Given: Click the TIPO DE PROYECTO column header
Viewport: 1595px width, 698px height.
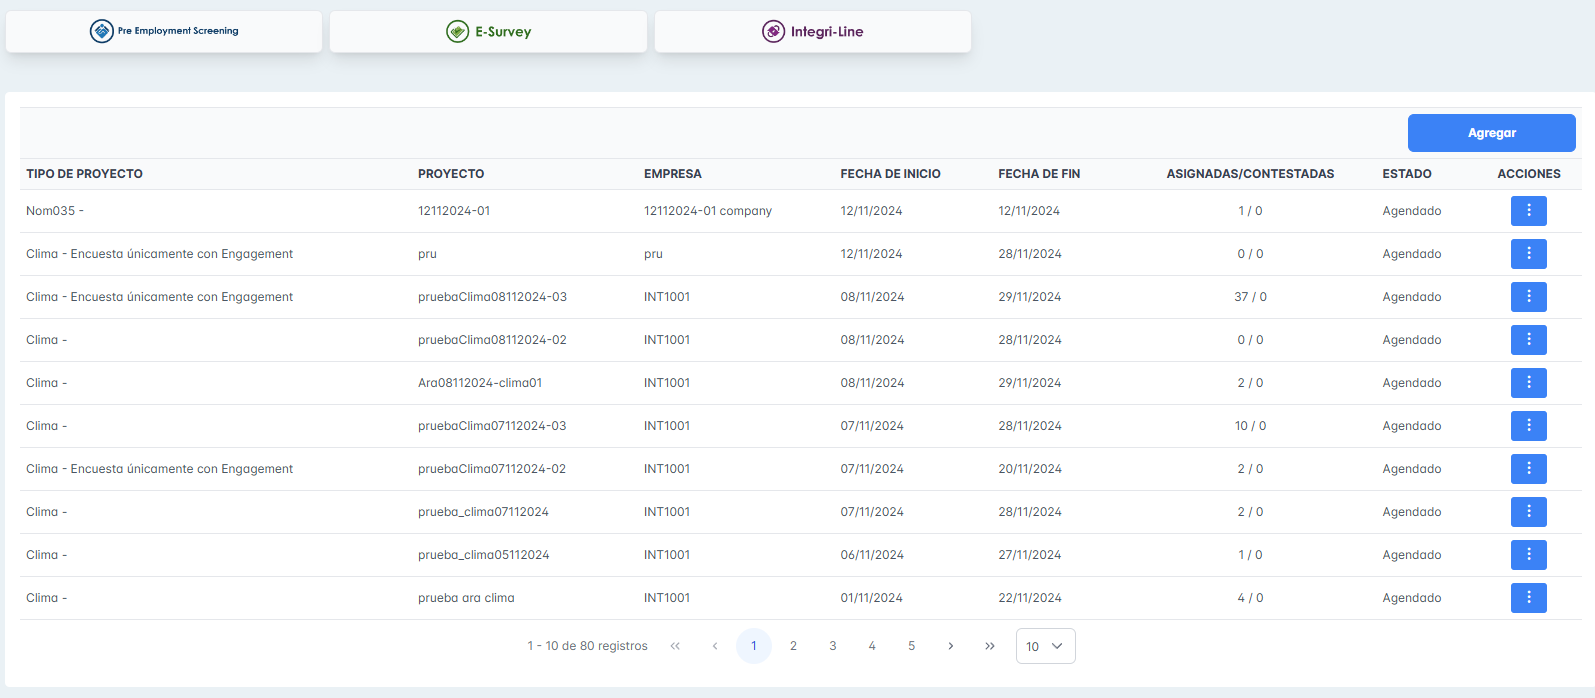Looking at the screenshot, I should (x=84, y=174).
